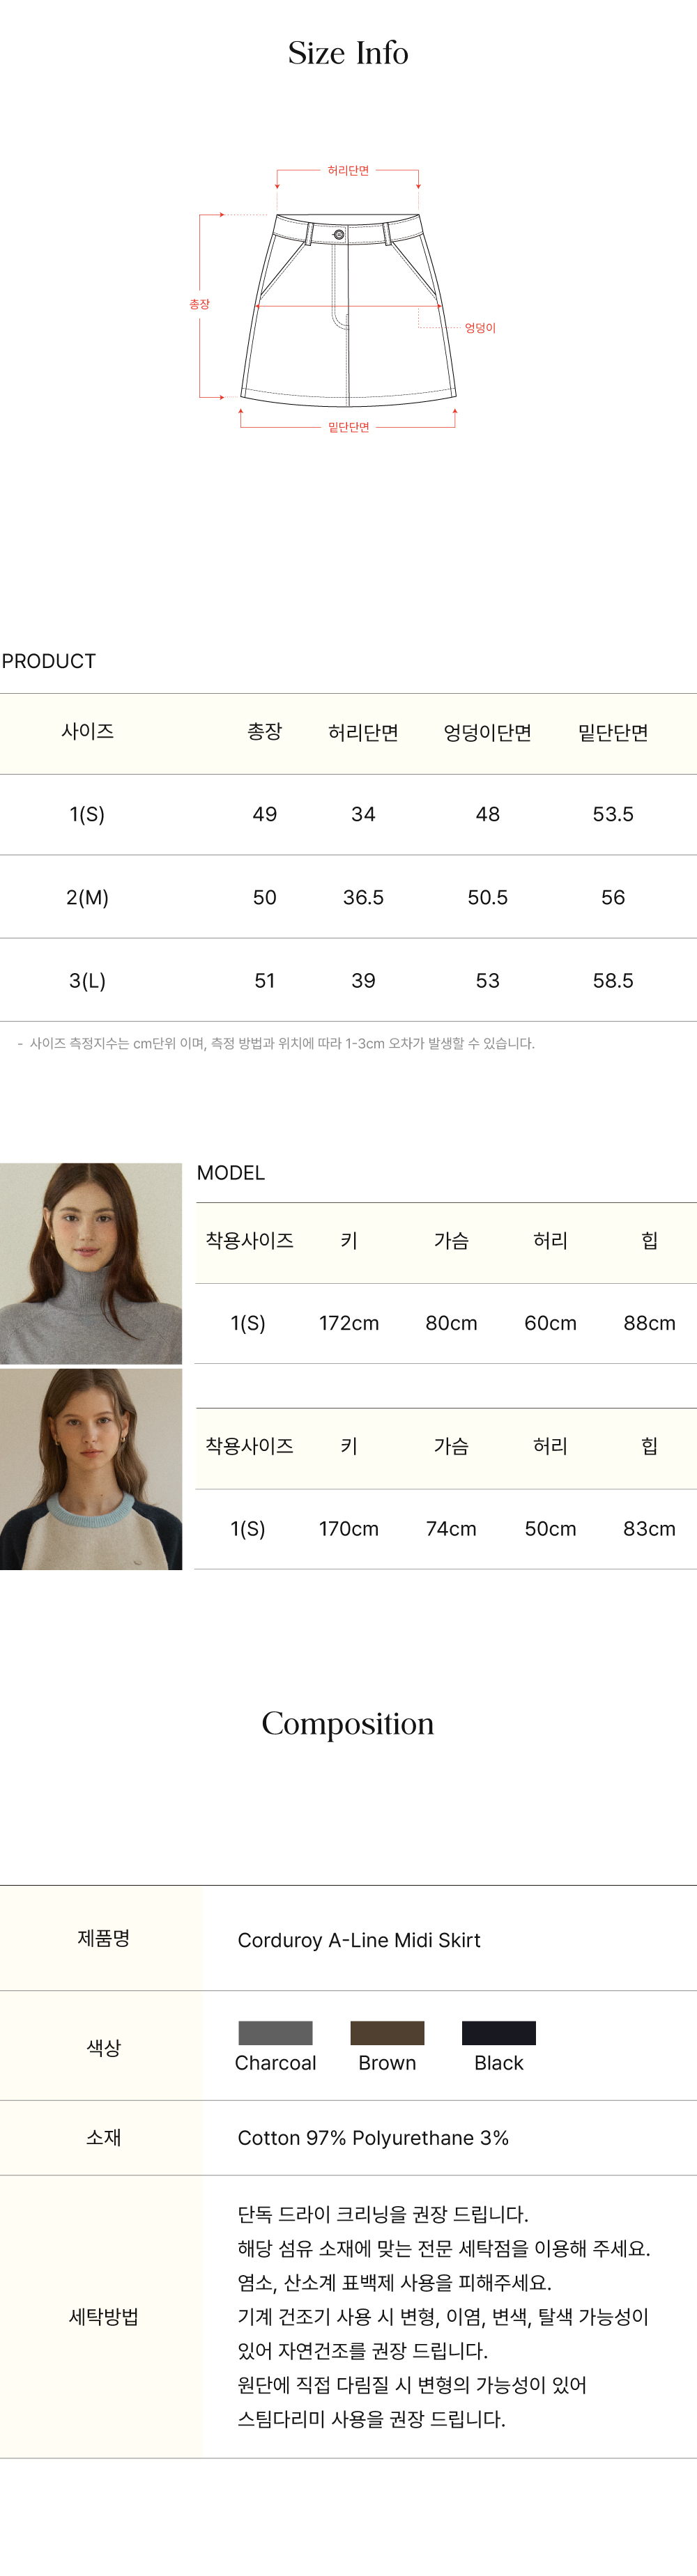Choose the Black color swatch

pyautogui.click(x=498, y=2032)
